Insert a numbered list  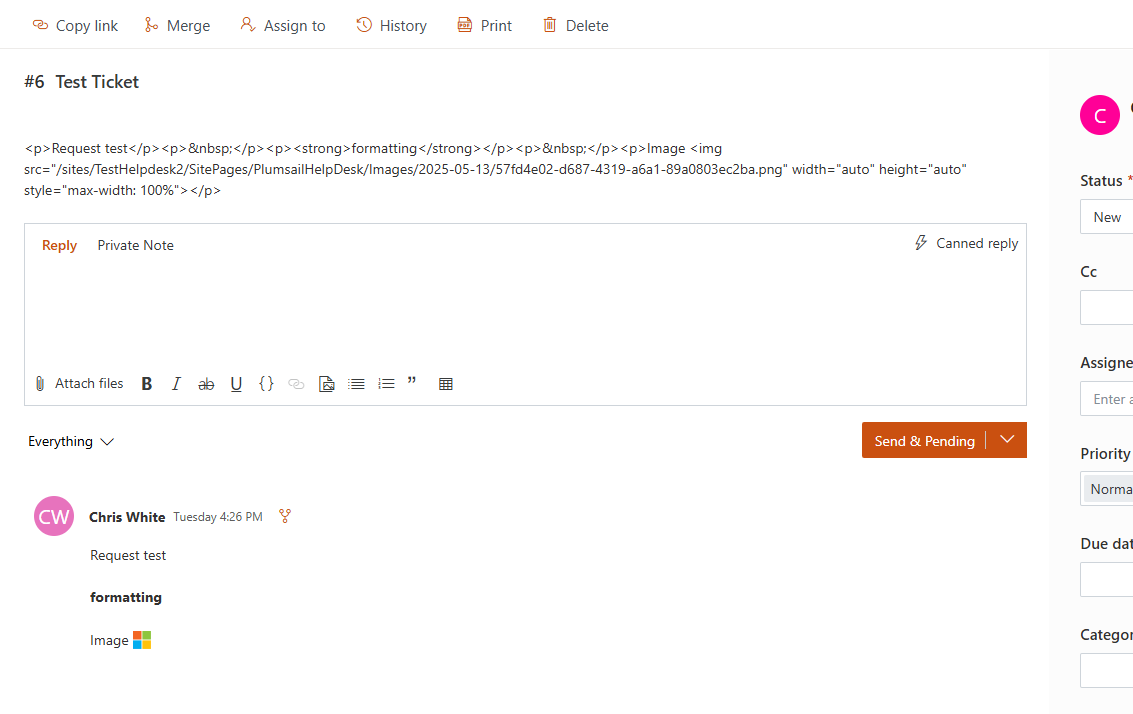click(386, 384)
